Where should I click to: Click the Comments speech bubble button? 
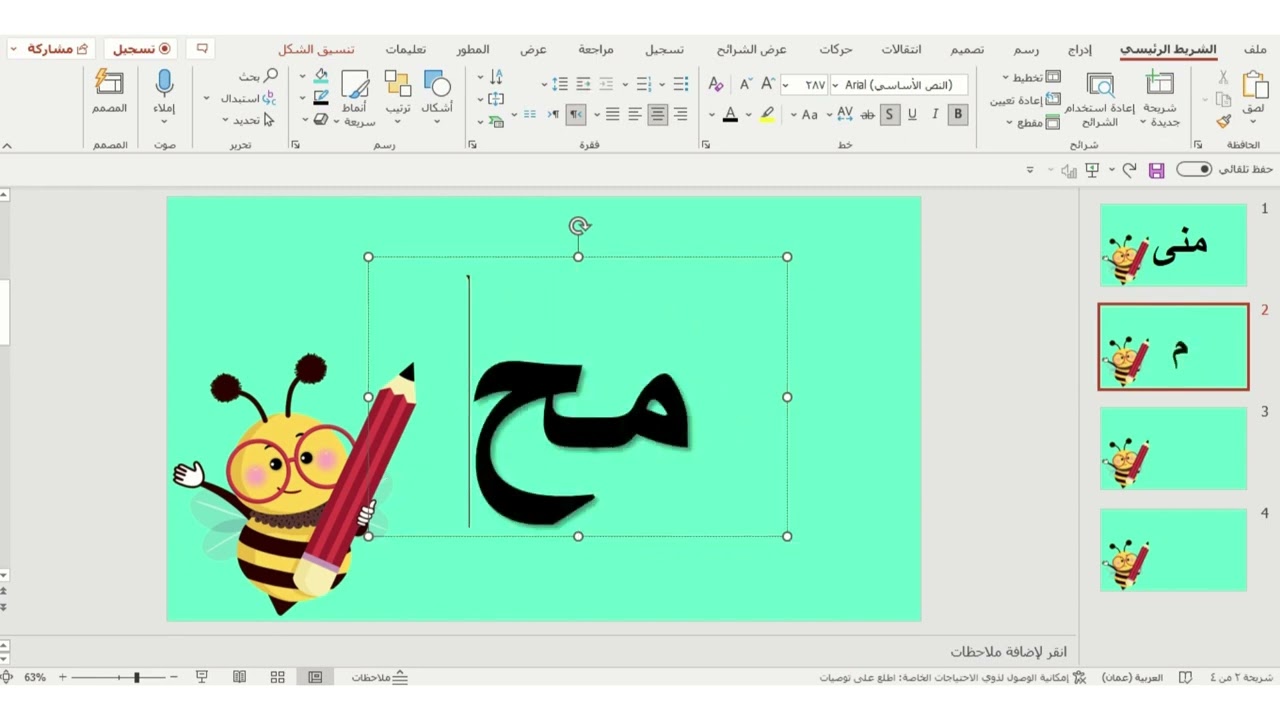point(202,49)
